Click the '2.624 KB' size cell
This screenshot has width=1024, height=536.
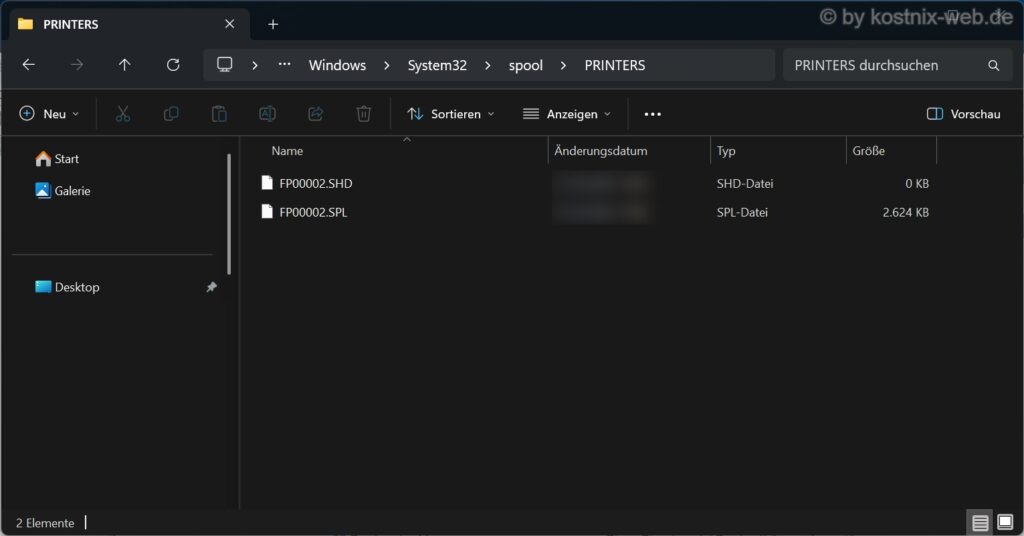click(905, 212)
